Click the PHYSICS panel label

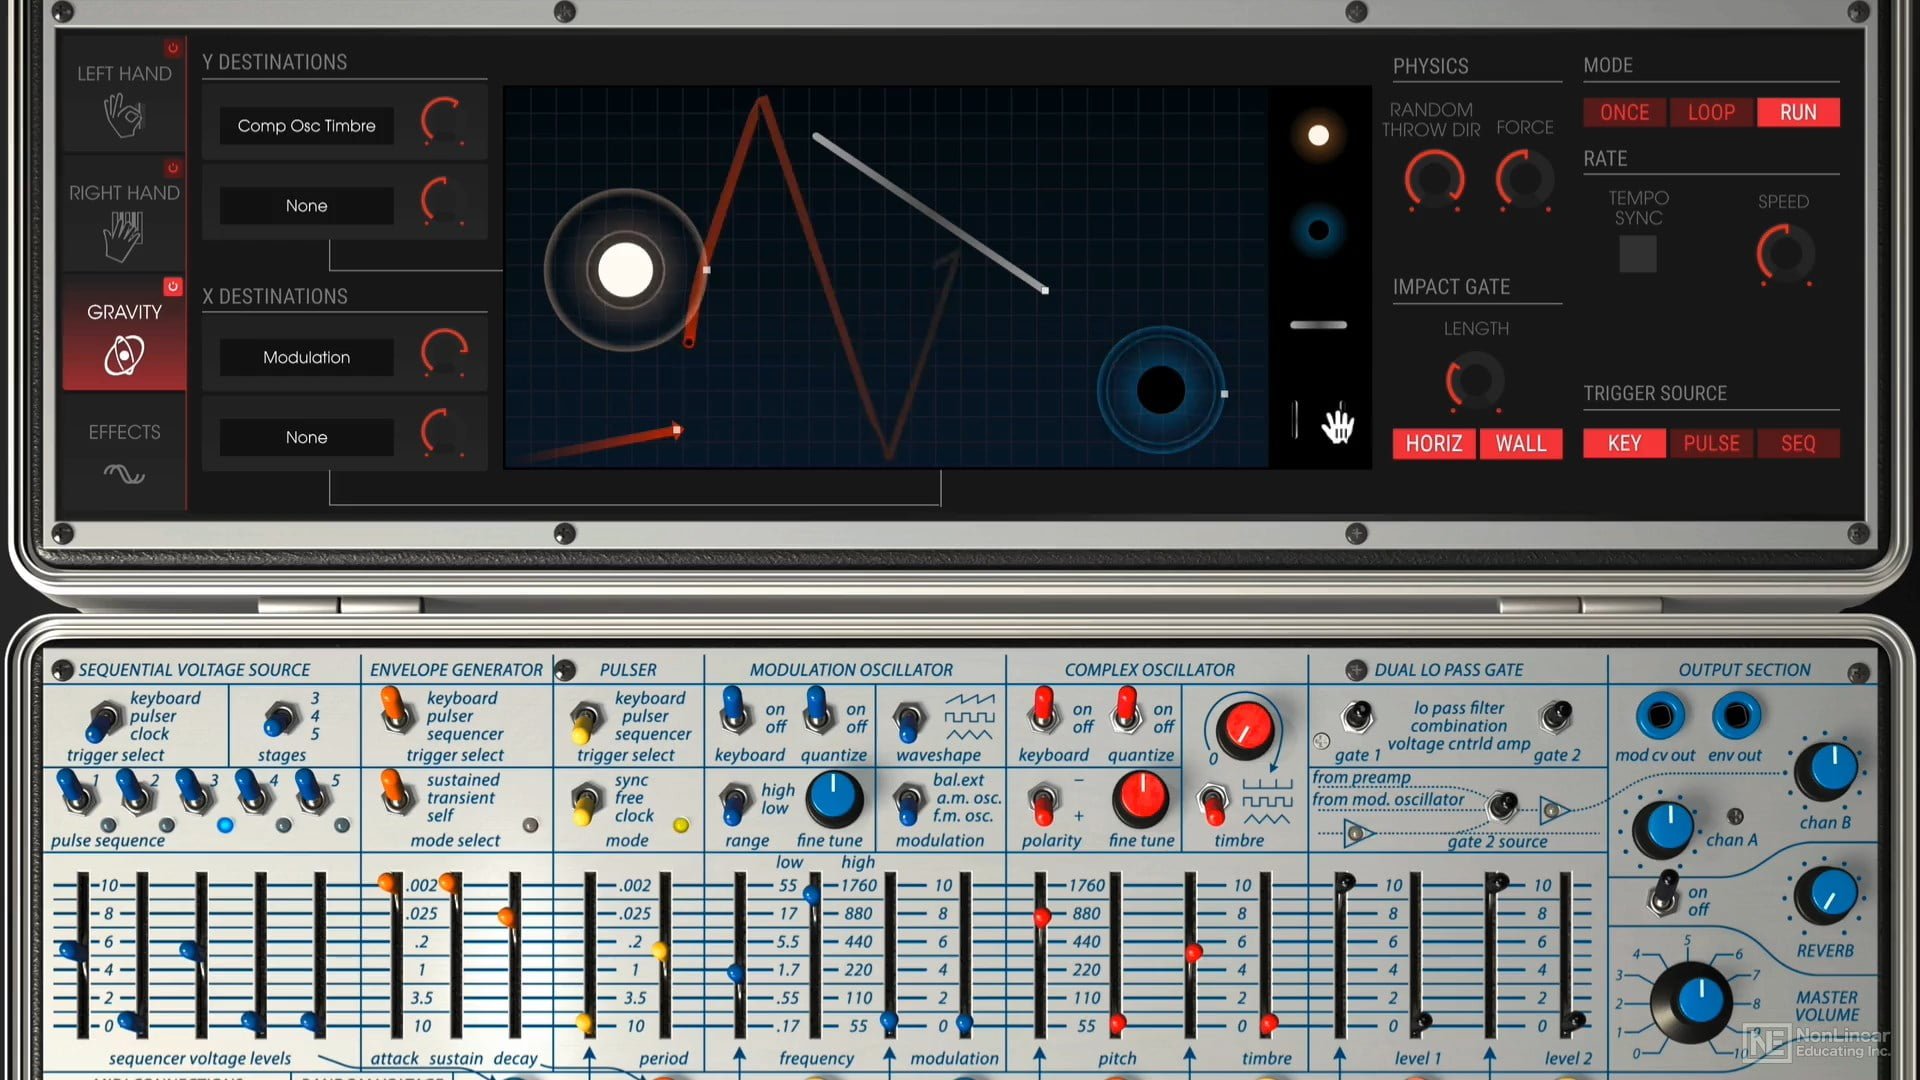tap(1433, 63)
